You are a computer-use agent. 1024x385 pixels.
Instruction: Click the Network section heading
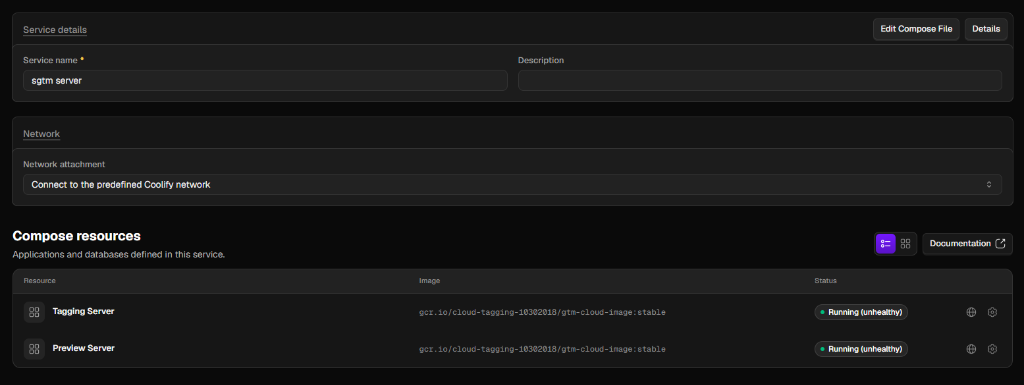coord(41,134)
